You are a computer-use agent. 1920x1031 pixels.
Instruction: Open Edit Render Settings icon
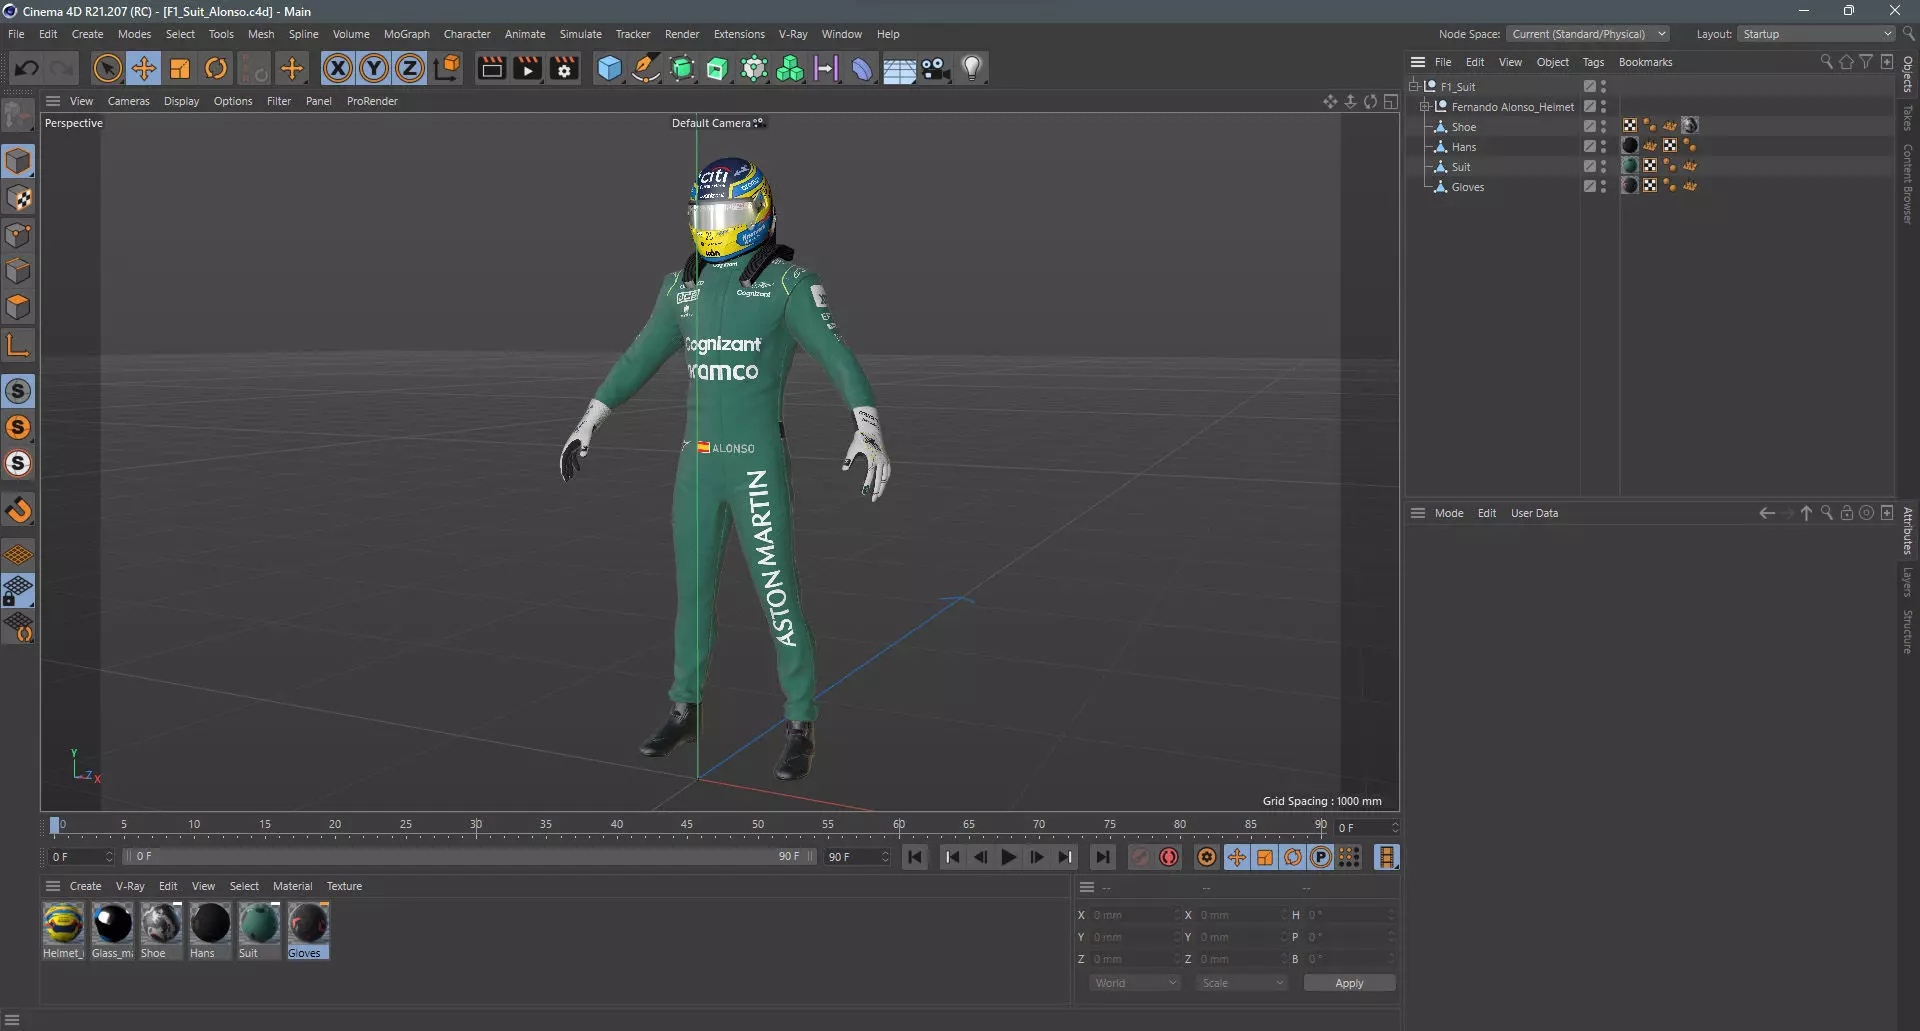pyautogui.click(x=565, y=68)
